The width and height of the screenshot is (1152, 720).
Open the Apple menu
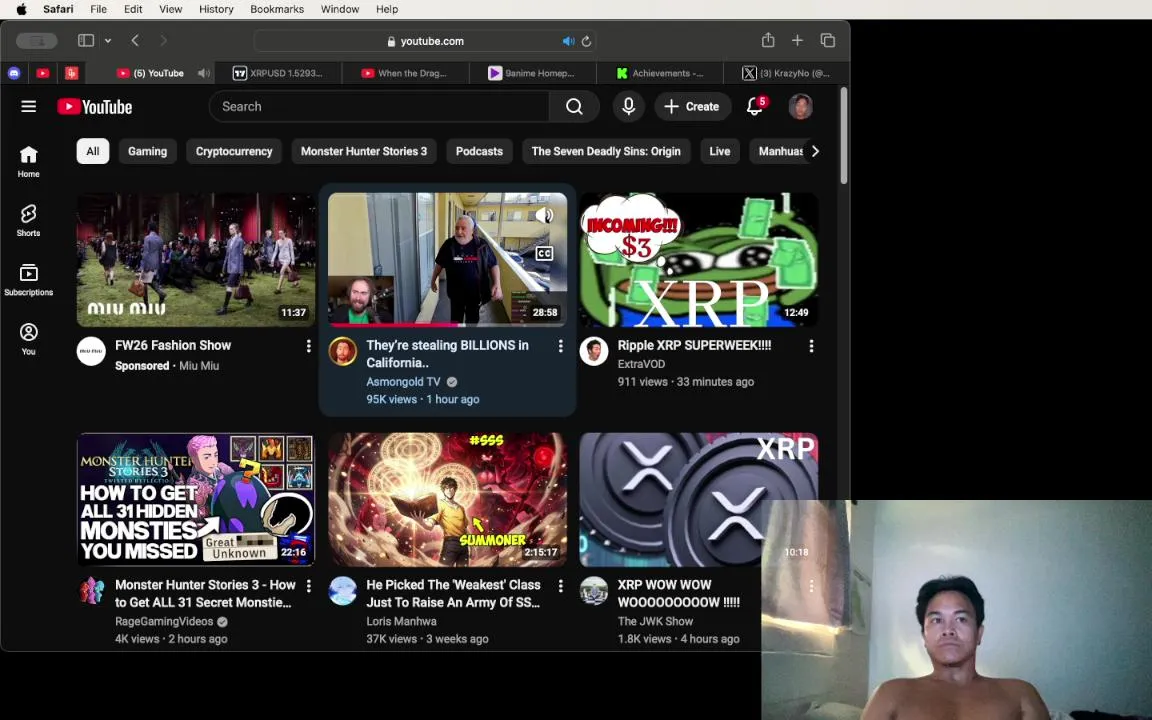21,9
